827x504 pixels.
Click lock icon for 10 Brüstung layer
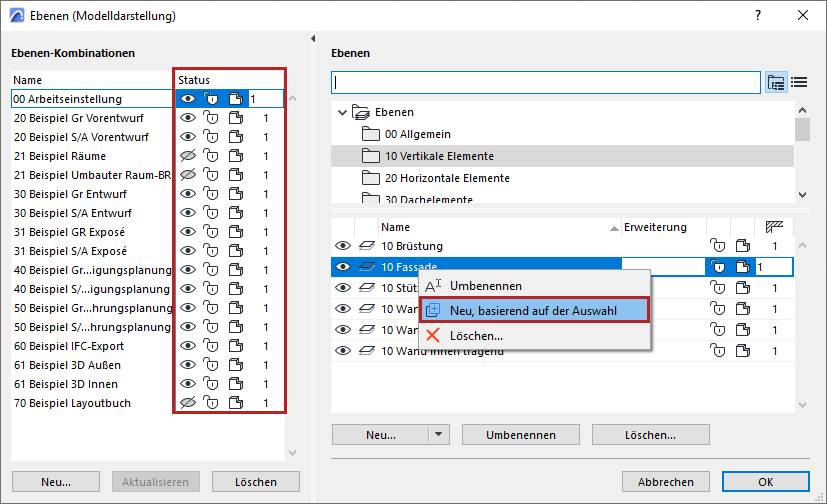717,246
